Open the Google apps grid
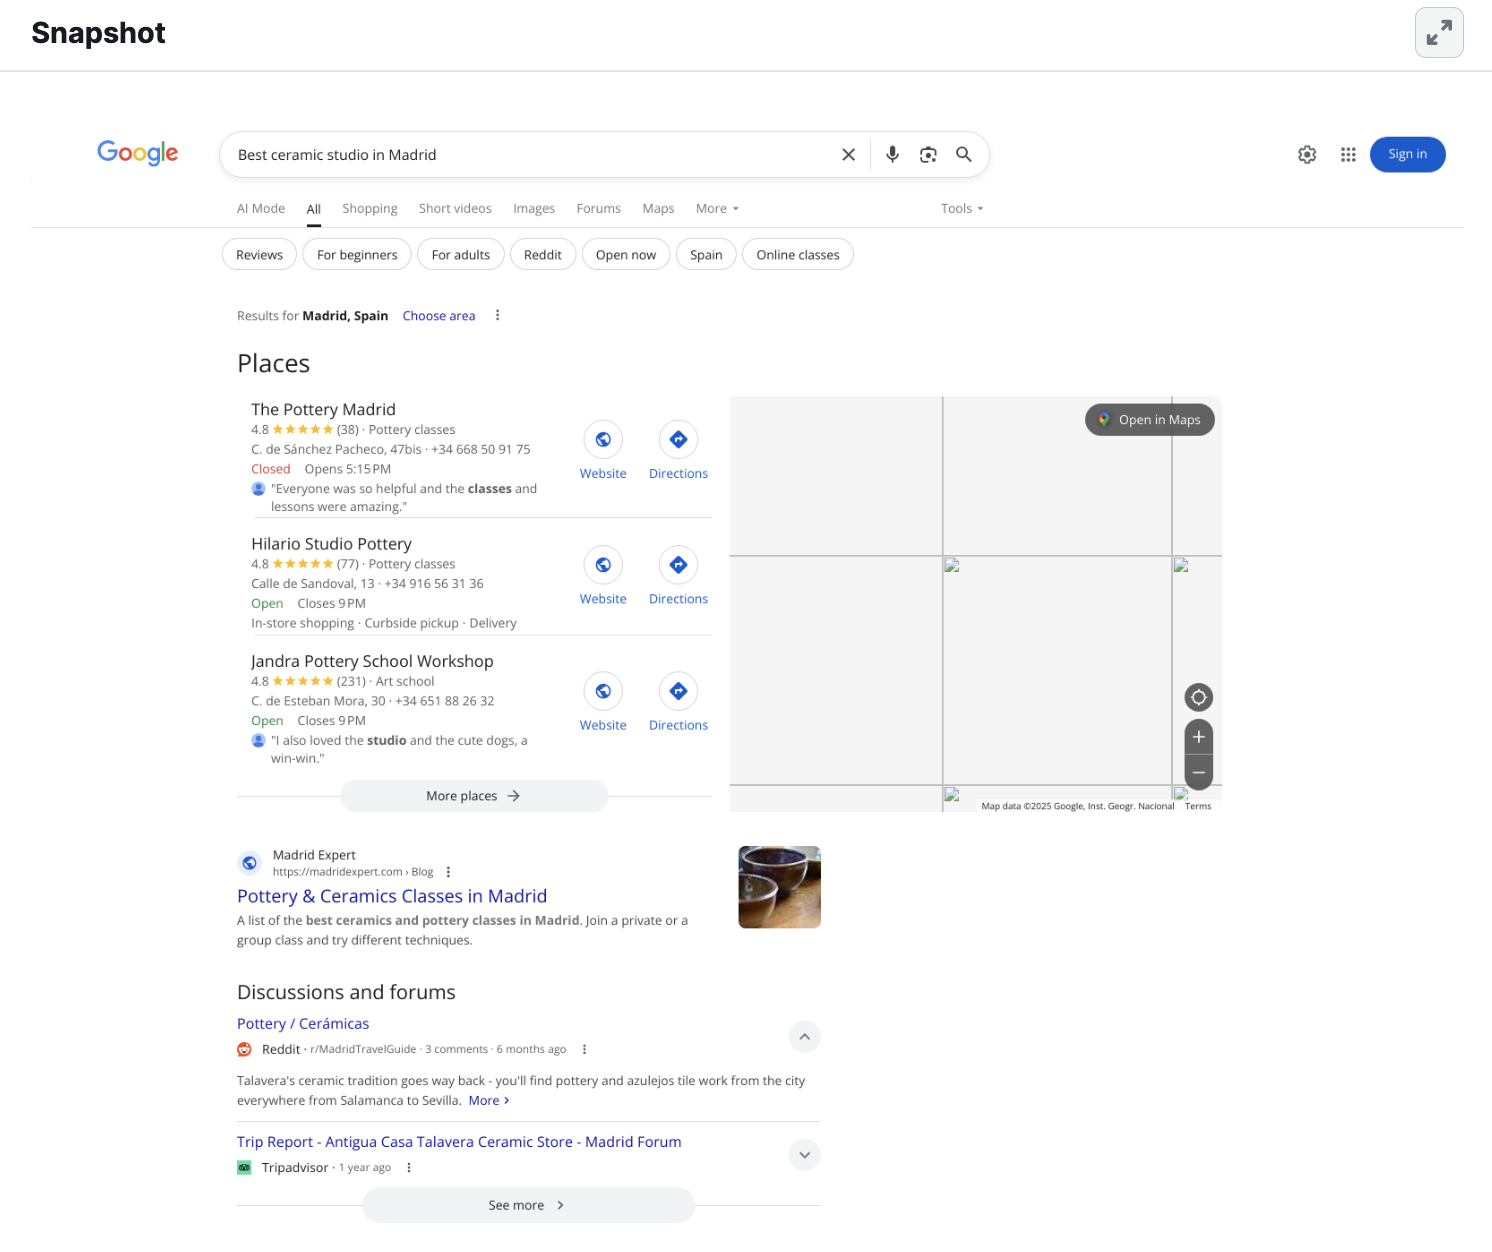 [x=1348, y=154]
